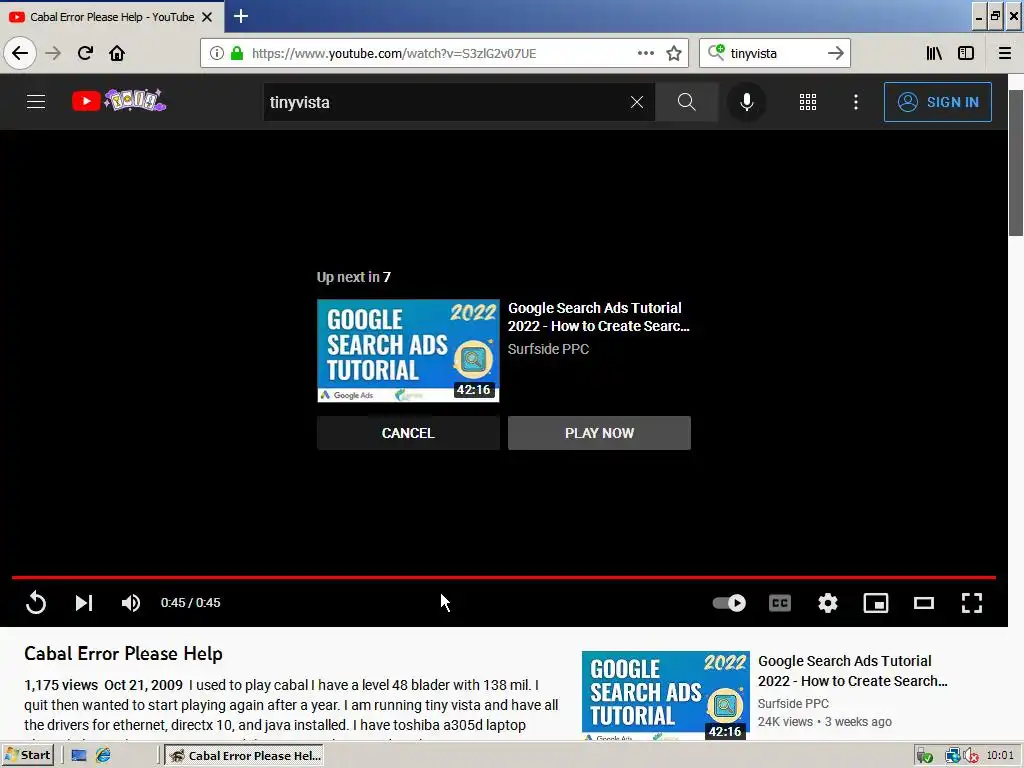Image resolution: width=1024 pixels, height=768 pixels.
Task: Click the current time readout 0:45 / 0:45
Action: click(x=191, y=603)
